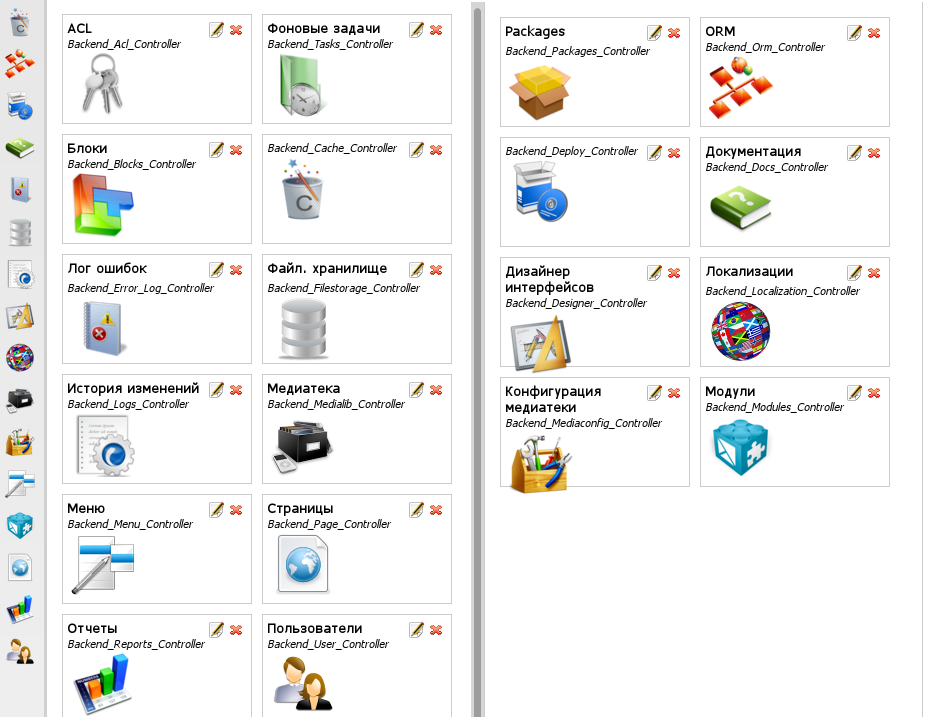The height and width of the screenshot is (717, 938).
Task: Click the Медиатека title
Action: tap(303, 388)
